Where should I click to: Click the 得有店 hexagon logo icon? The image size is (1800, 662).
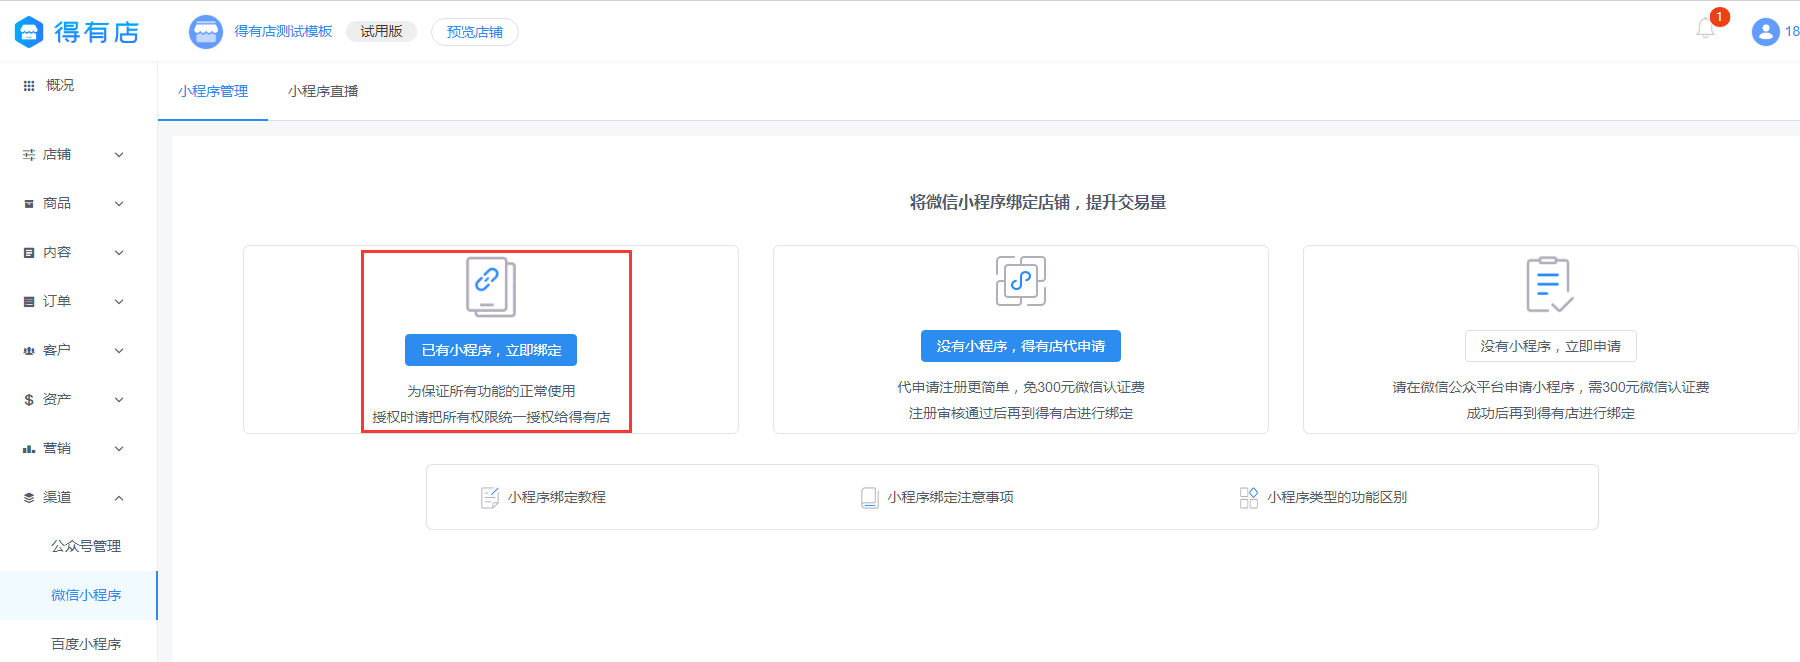point(29,32)
